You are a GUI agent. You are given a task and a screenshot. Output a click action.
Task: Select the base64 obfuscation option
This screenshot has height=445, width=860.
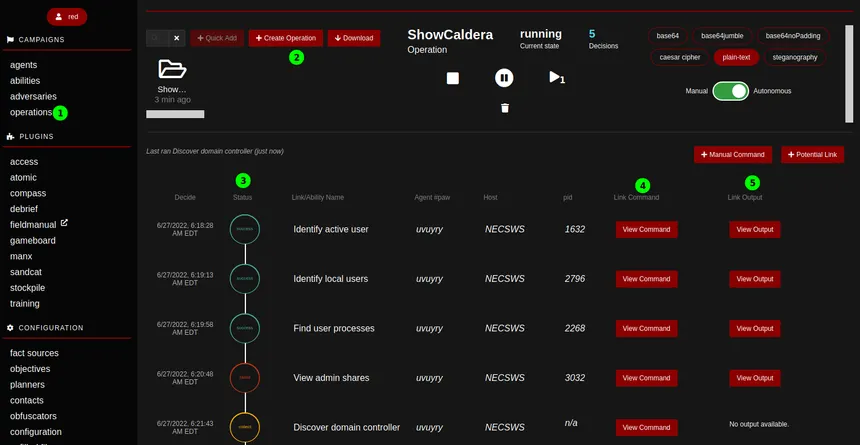tap(667, 36)
